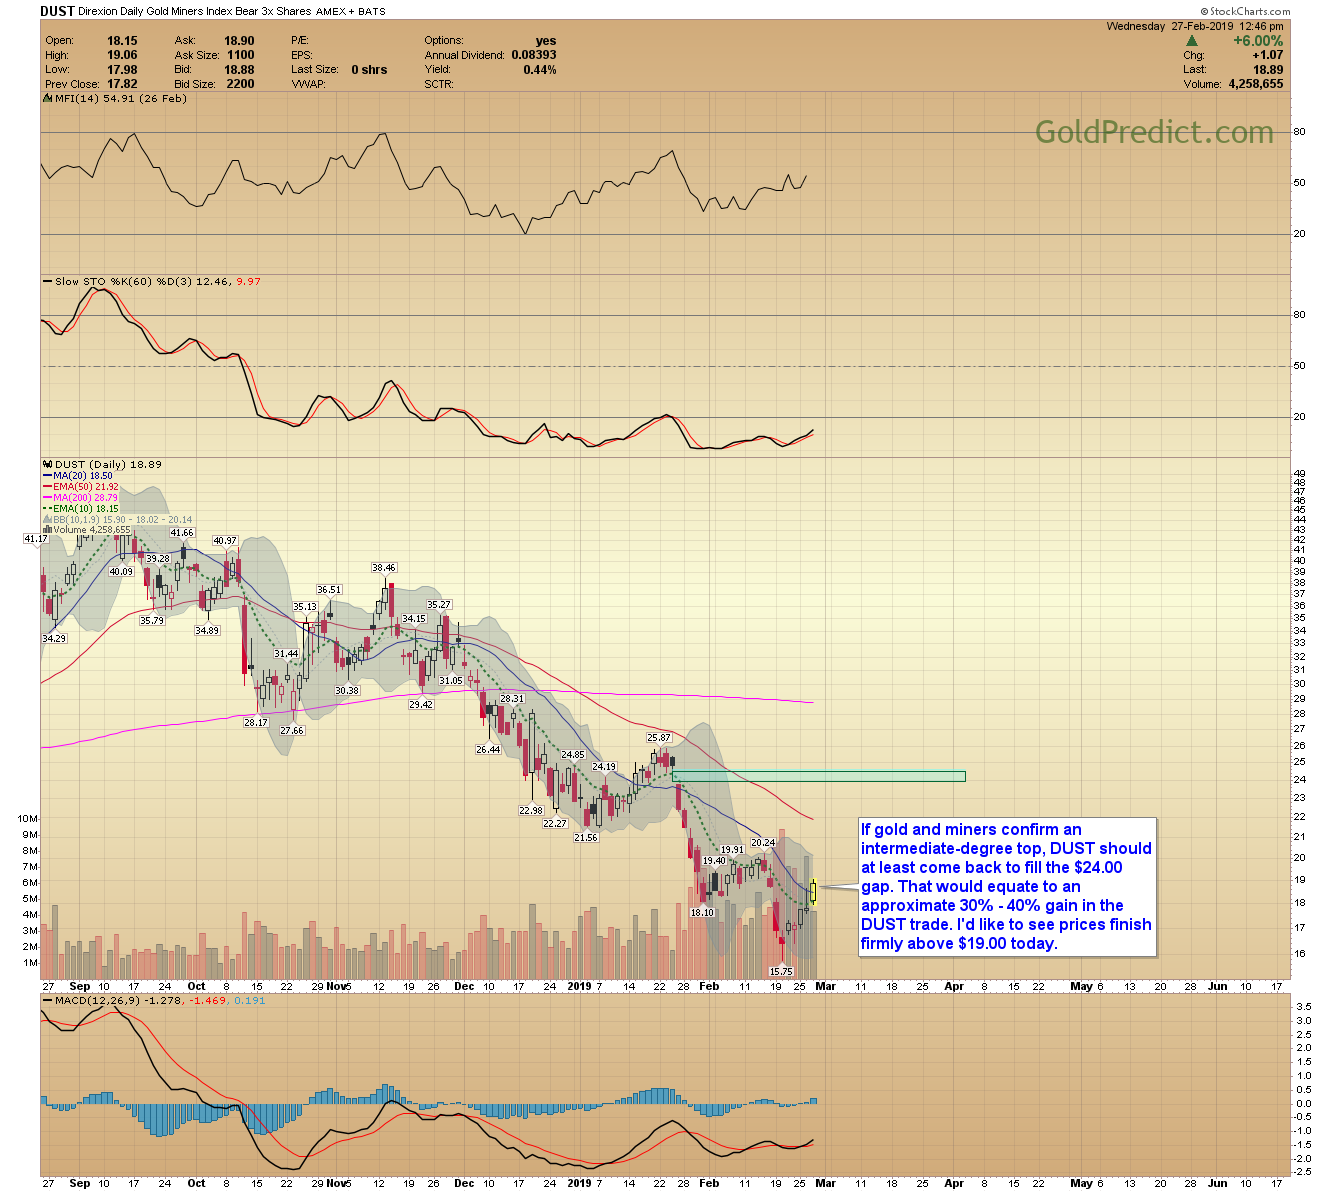
Task: Click the DUST ticker symbol title
Action: pyautogui.click(x=55, y=11)
